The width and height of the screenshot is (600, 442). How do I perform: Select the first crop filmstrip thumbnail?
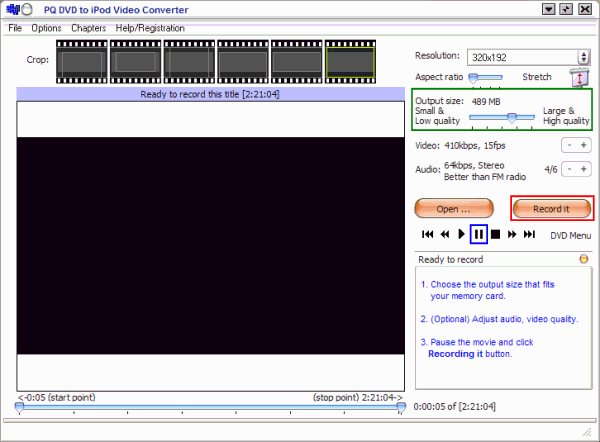click(82, 62)
